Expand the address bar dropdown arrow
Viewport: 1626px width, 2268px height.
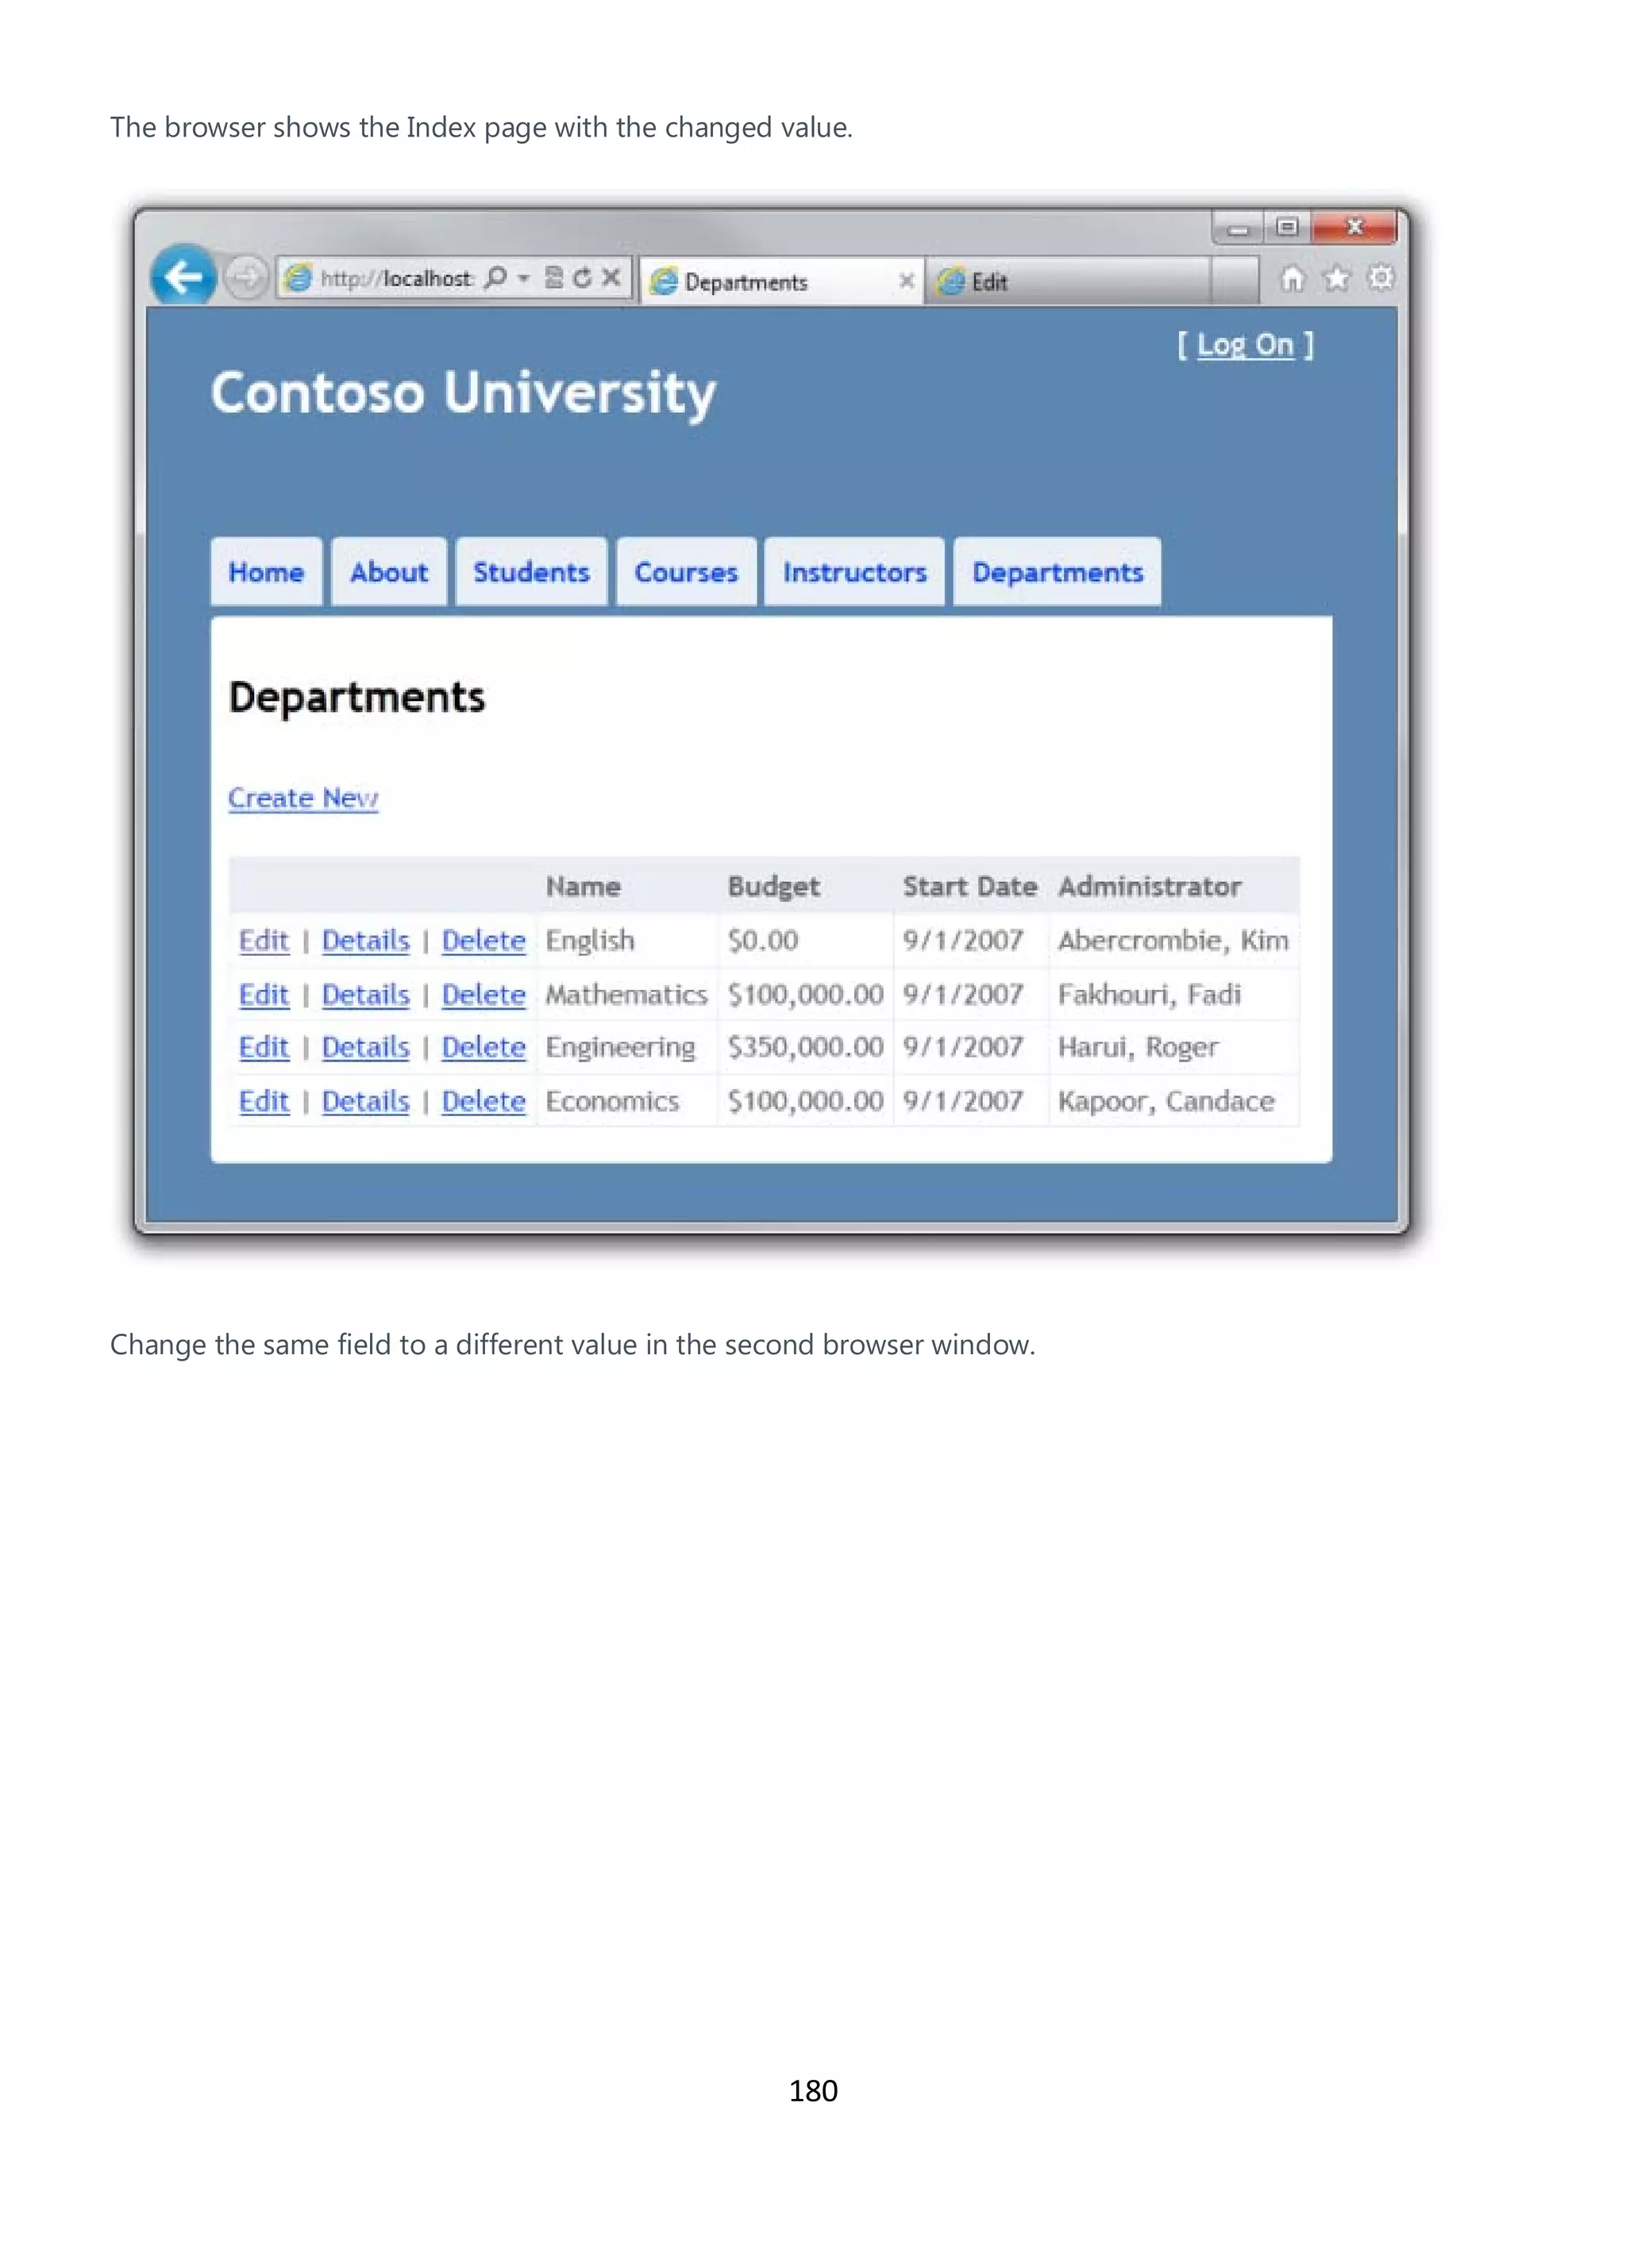click(523, 278)
